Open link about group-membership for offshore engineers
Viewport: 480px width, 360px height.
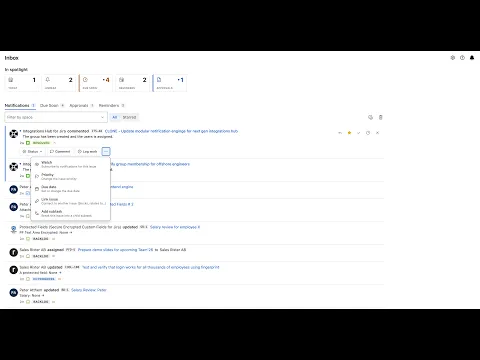point(151,164)
